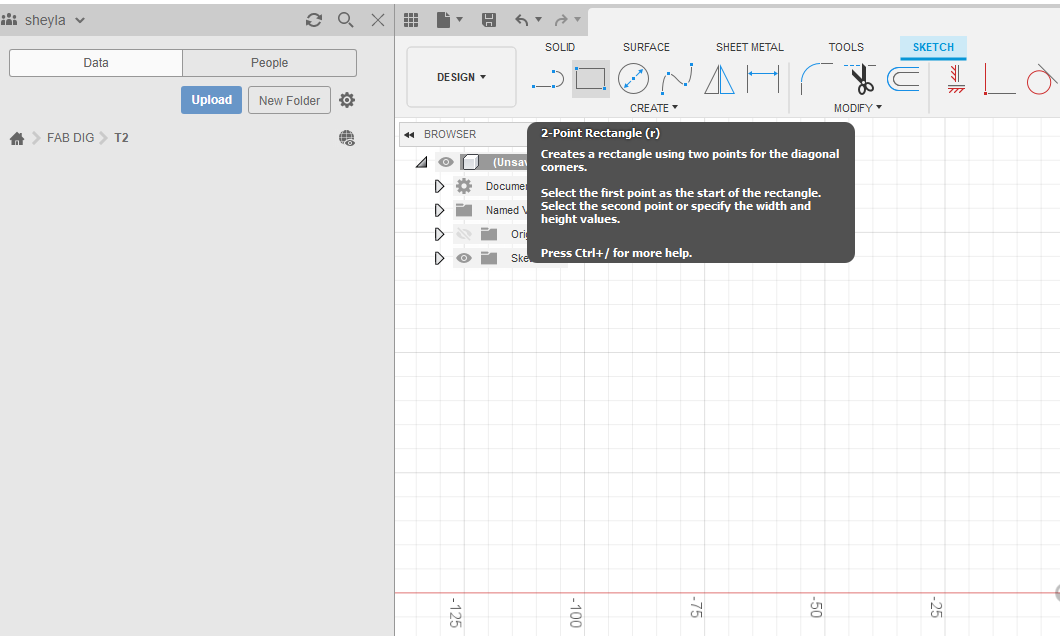Open undo history dropdown arrow
The width and height of the screenshot is (1060, 636).
tap(539, 20)
